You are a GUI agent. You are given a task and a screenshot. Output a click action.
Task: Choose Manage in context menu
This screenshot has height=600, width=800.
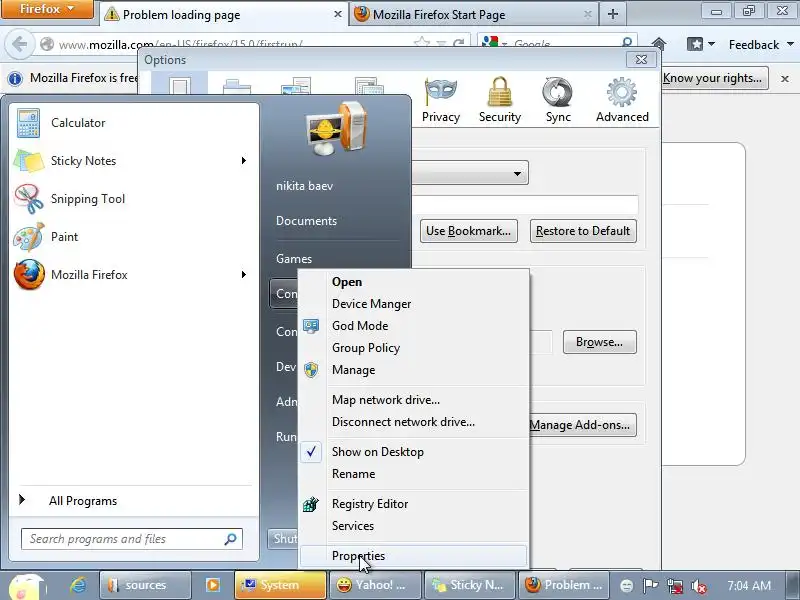[413, 370]
